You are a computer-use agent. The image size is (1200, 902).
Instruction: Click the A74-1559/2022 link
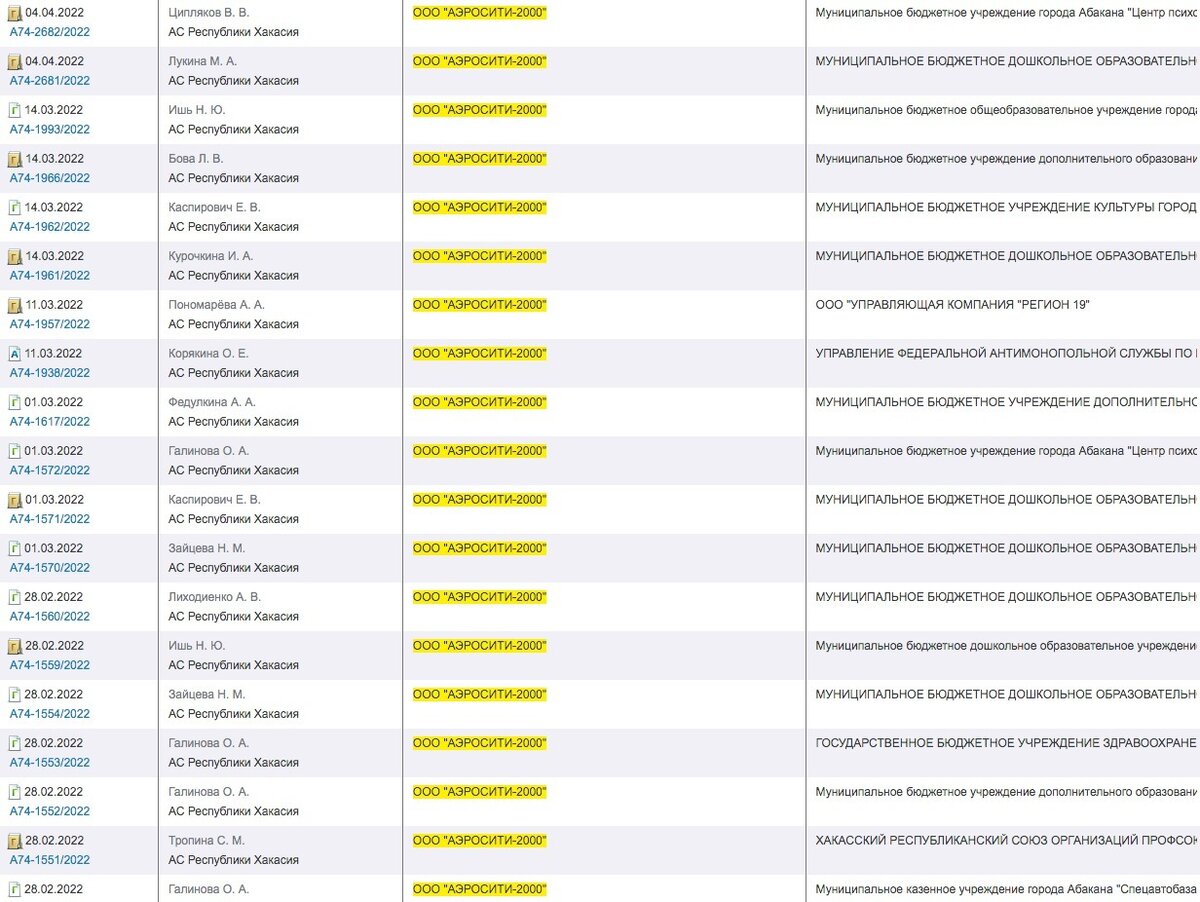(x=50, y=666)
